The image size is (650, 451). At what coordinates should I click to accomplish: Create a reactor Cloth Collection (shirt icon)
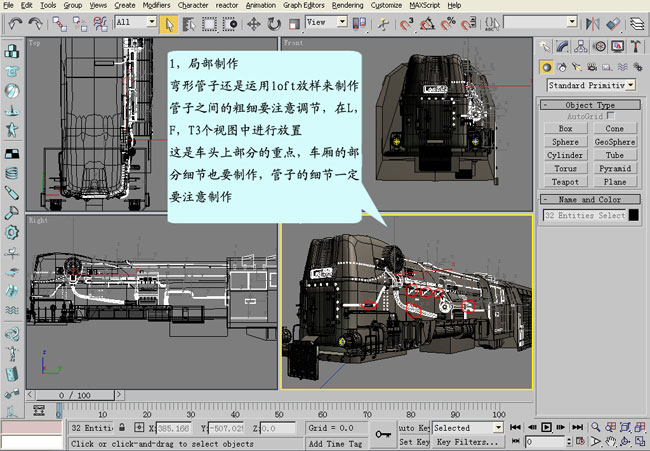click(x=12, y=71)
